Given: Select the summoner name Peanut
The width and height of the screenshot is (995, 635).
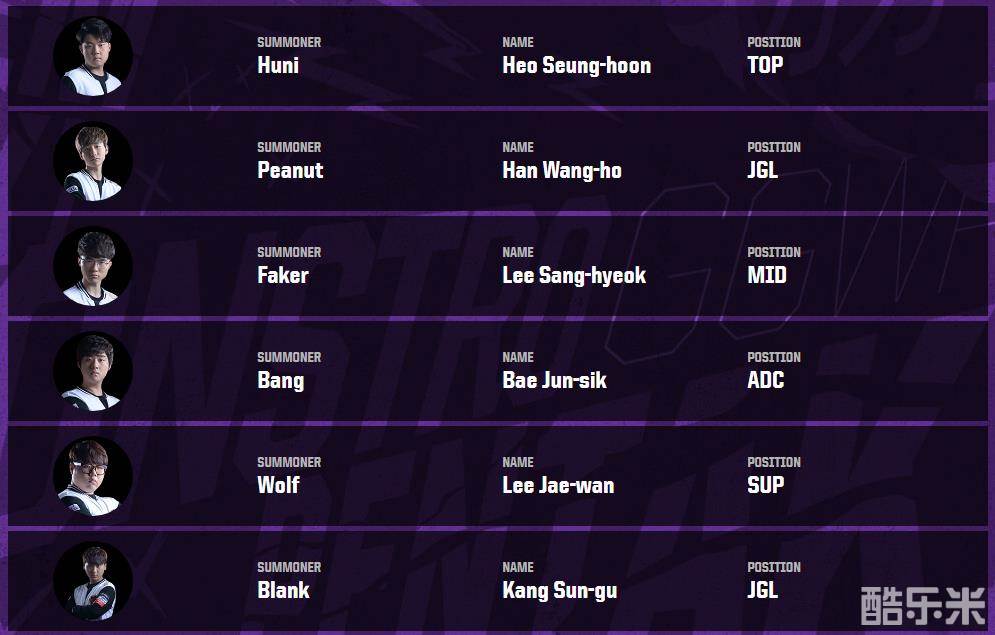Looking at the screenshot, I should pyautogui.click(x=290, y=171).
